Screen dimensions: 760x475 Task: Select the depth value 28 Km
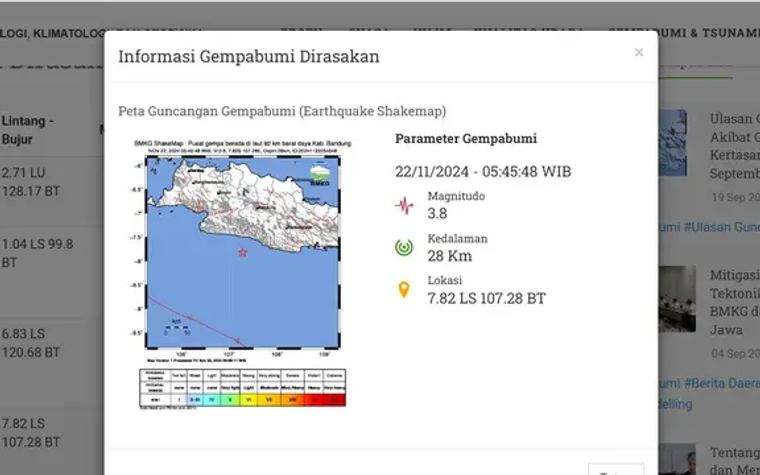[x=449, y=256]
